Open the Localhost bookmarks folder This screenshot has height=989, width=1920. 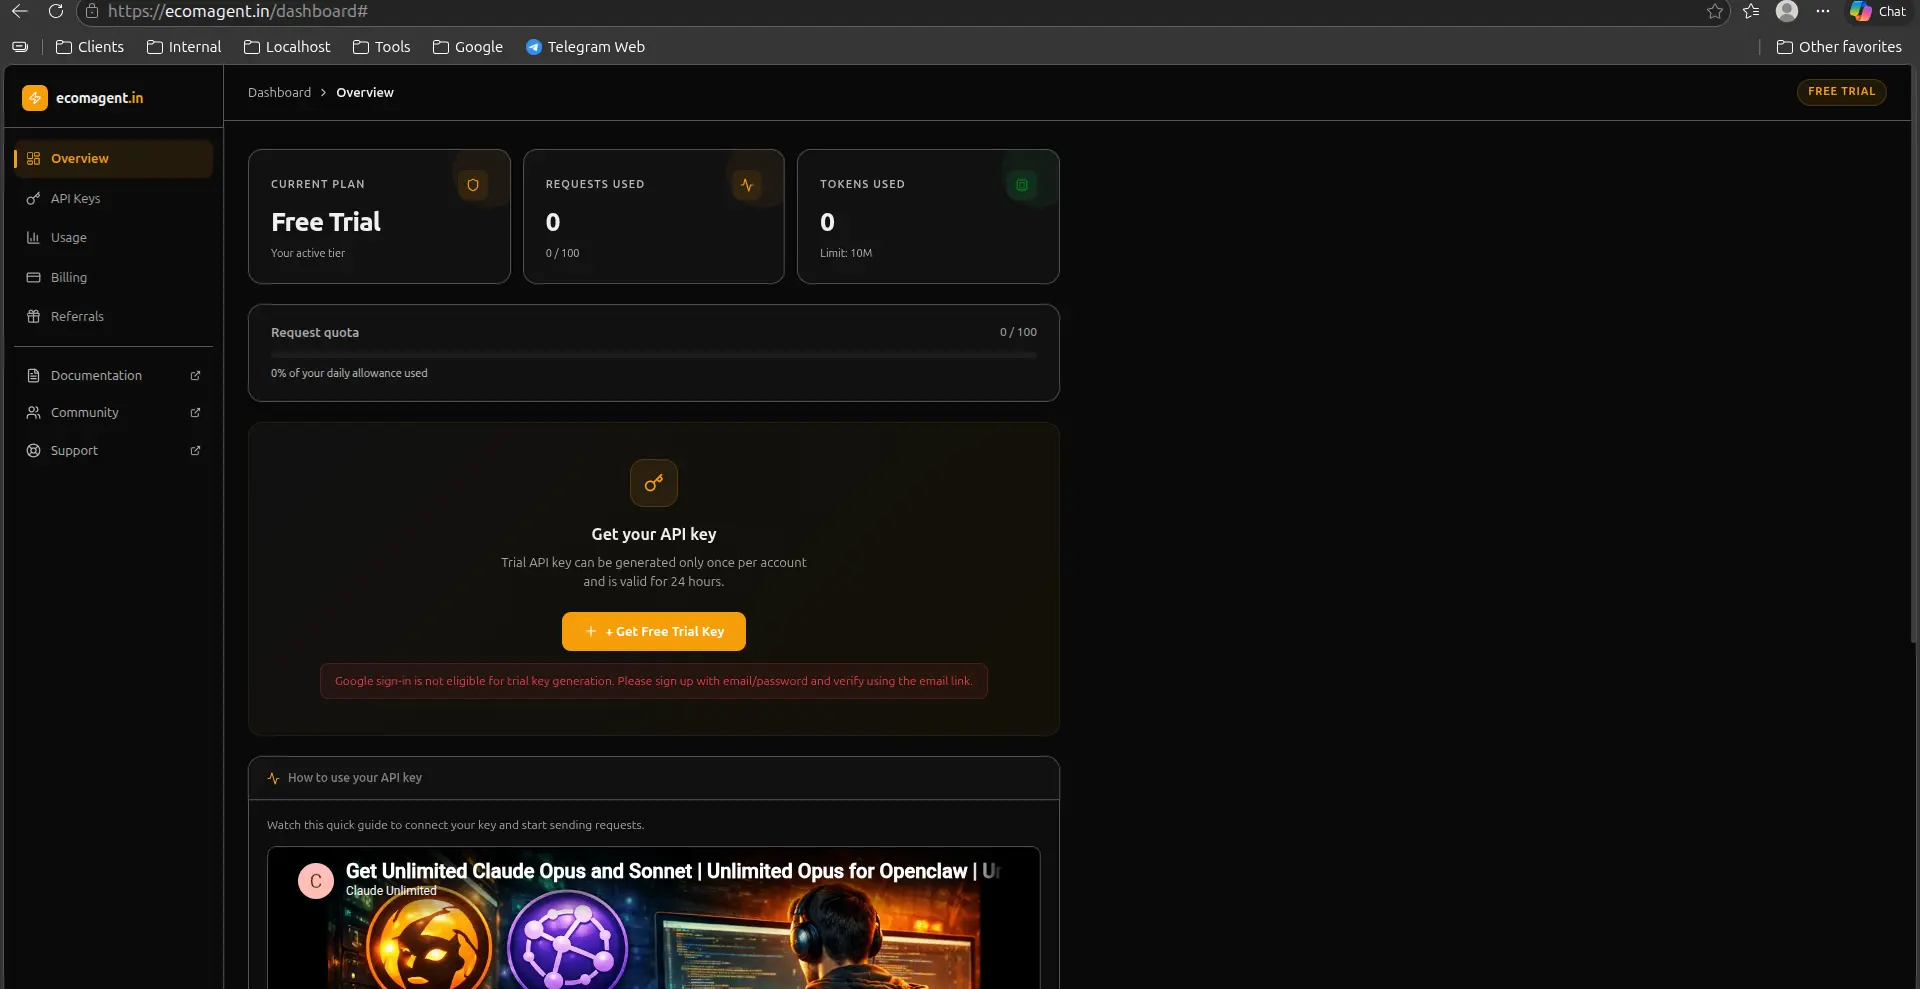point(287,47)
